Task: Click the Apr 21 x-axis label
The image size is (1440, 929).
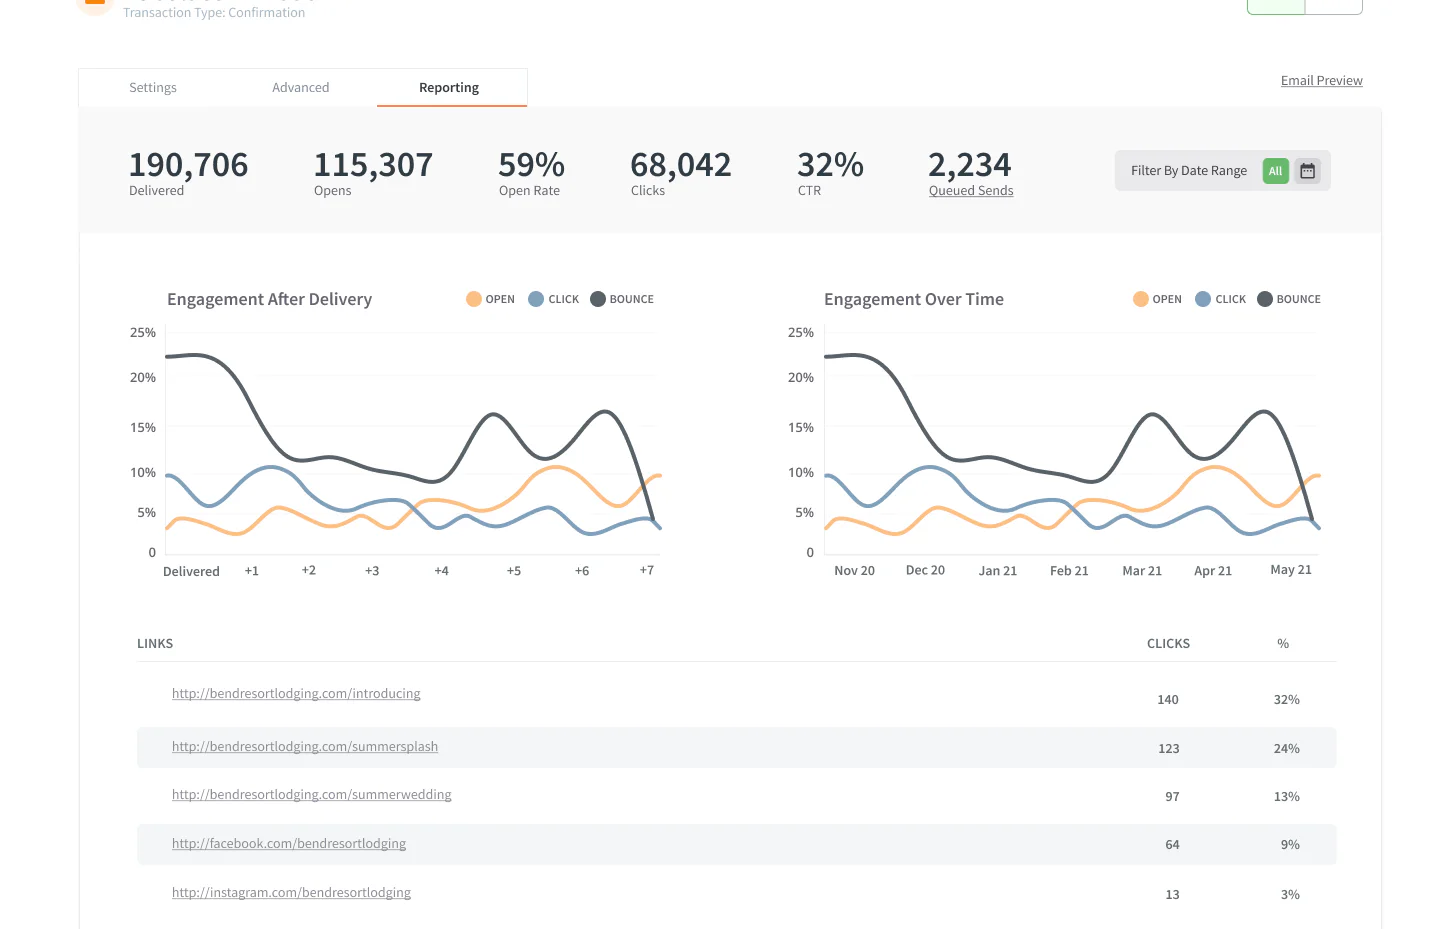Action: [1213, 571]
